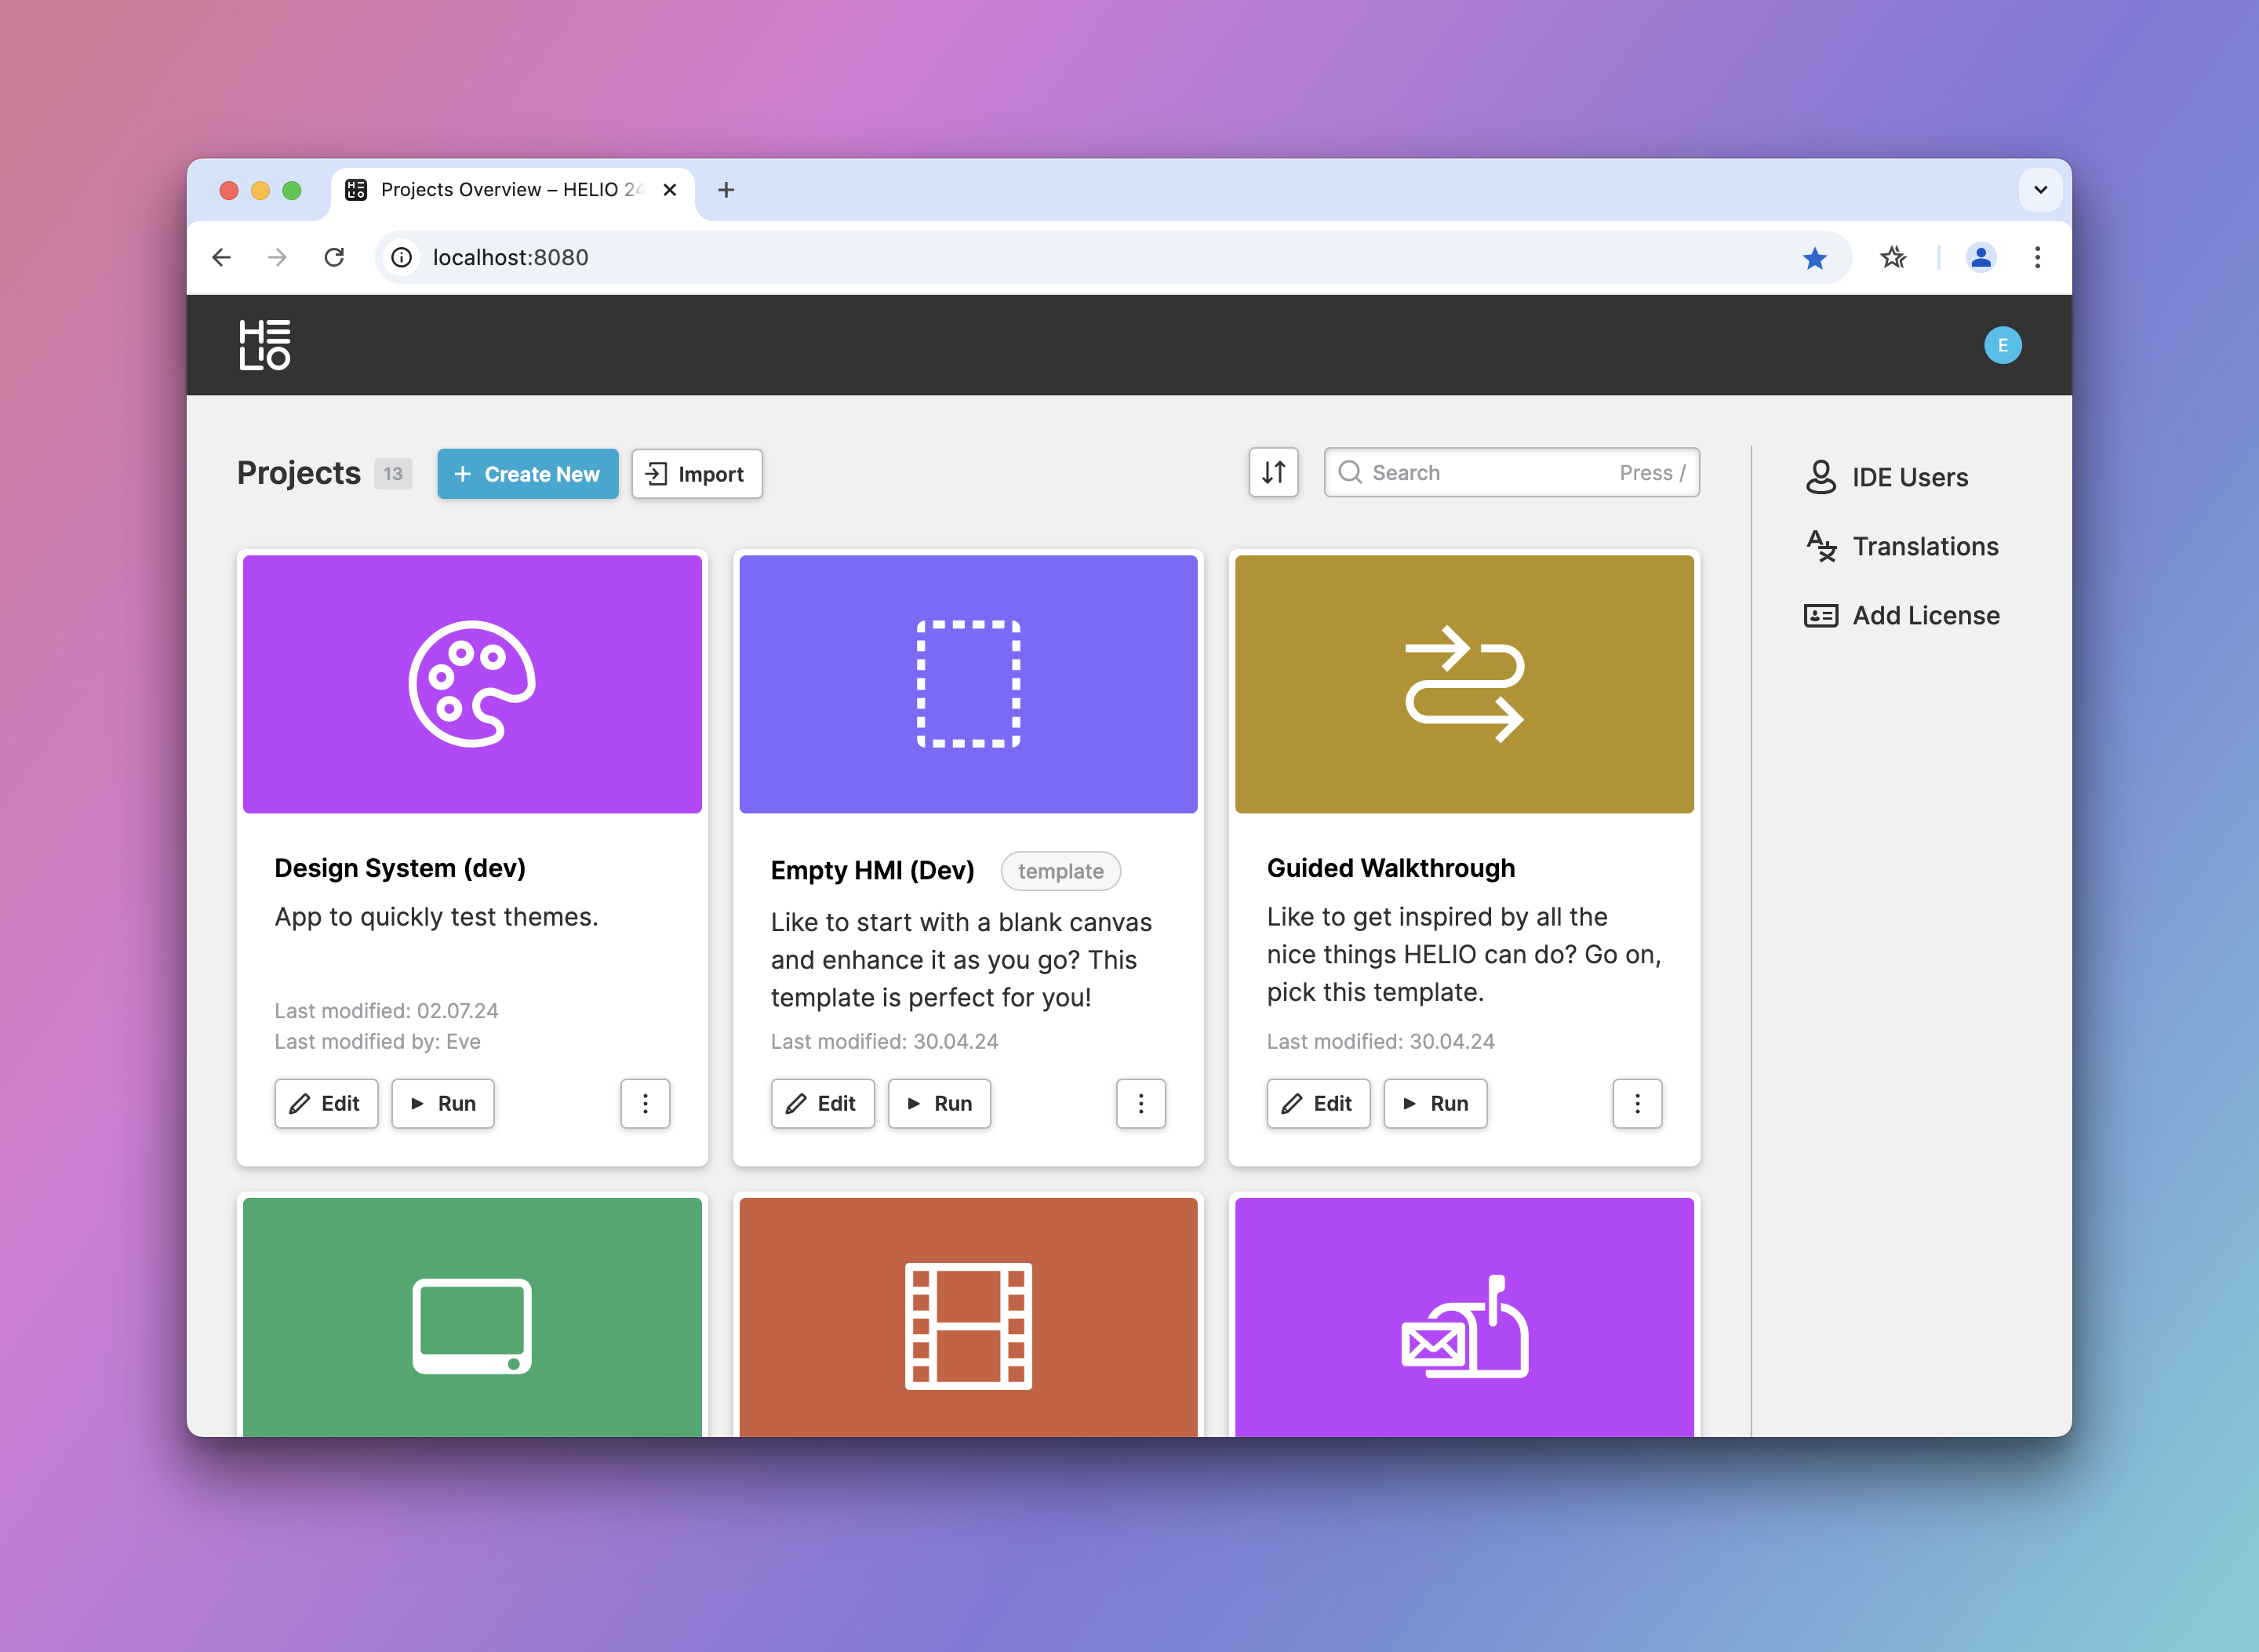Open Guided Walkthrough more options menu
Image resolution: width=2259 pixels, height=1652 pixels.
pos(1636,1103)
